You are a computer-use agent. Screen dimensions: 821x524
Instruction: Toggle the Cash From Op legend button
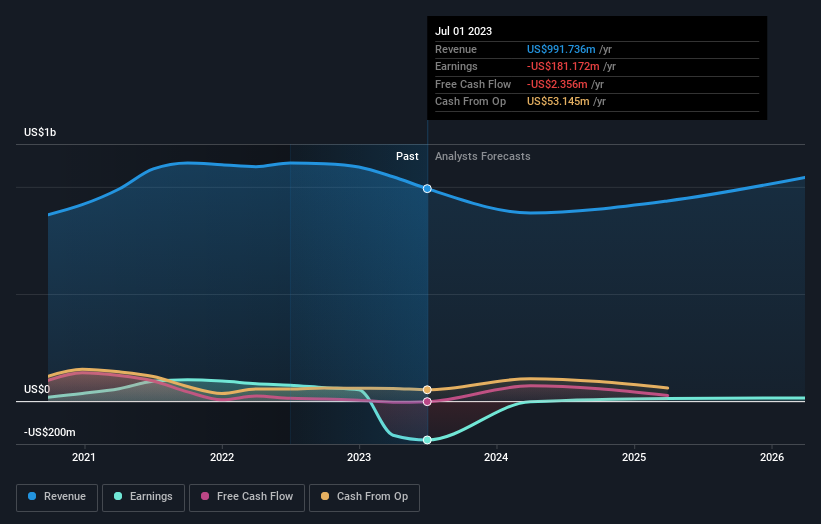(364, 497)
